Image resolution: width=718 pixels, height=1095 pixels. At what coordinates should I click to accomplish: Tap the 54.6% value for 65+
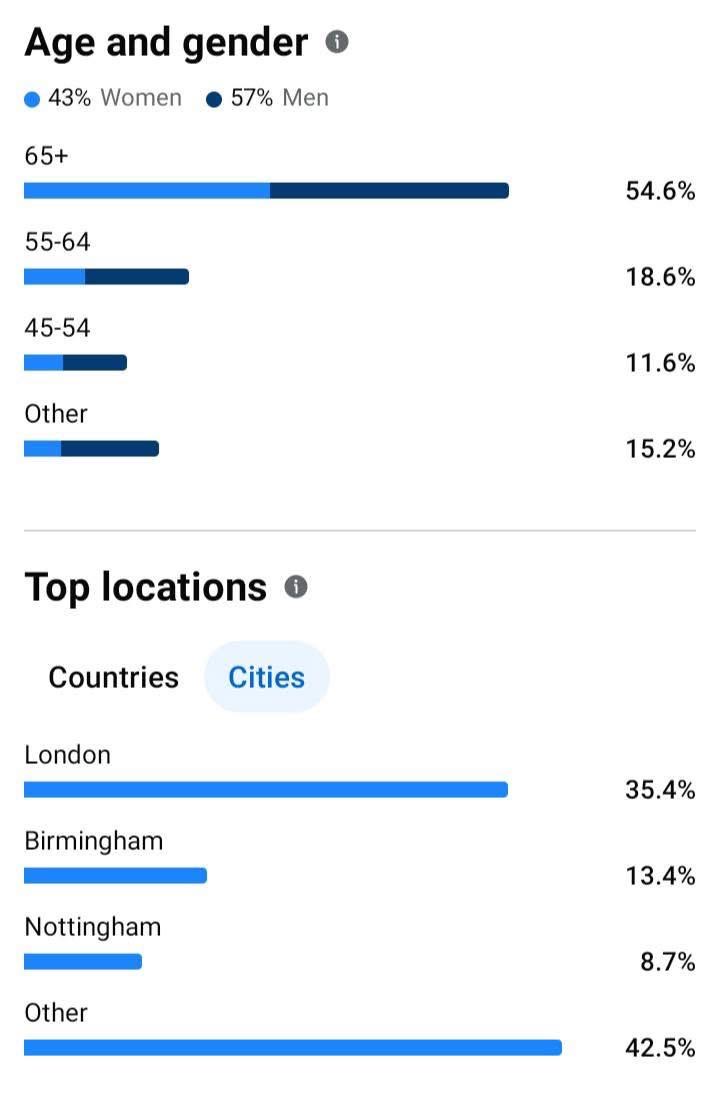(x=660, y=191)
